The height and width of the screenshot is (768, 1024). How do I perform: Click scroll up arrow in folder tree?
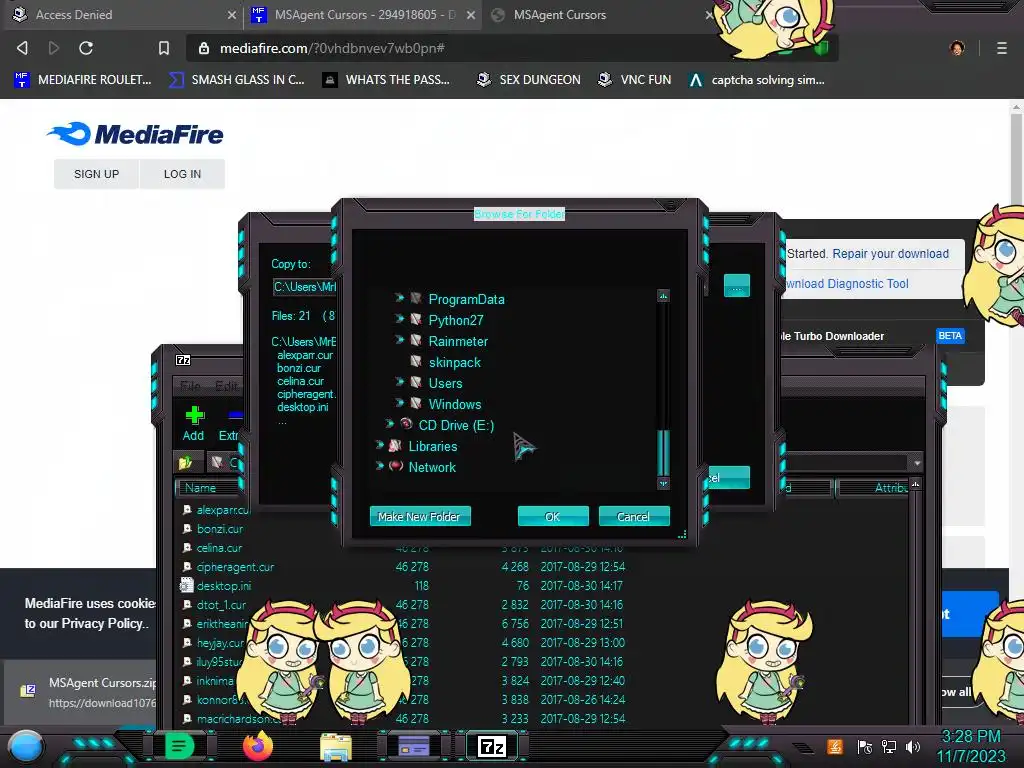coord(664,296)
